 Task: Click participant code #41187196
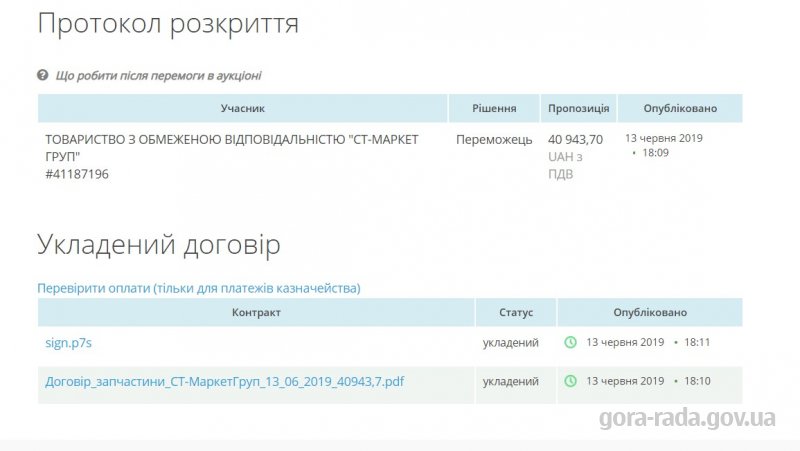77,174
